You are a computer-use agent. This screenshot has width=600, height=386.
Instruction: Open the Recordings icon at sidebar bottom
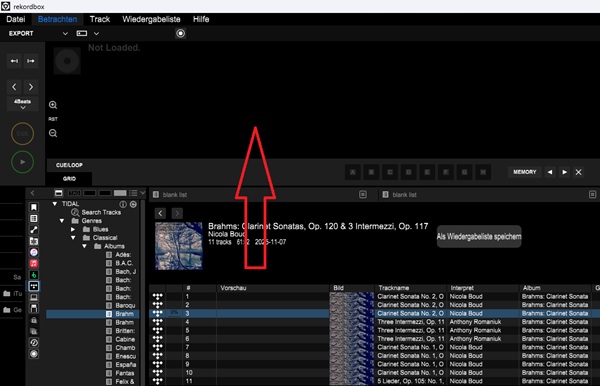(34, 354)
